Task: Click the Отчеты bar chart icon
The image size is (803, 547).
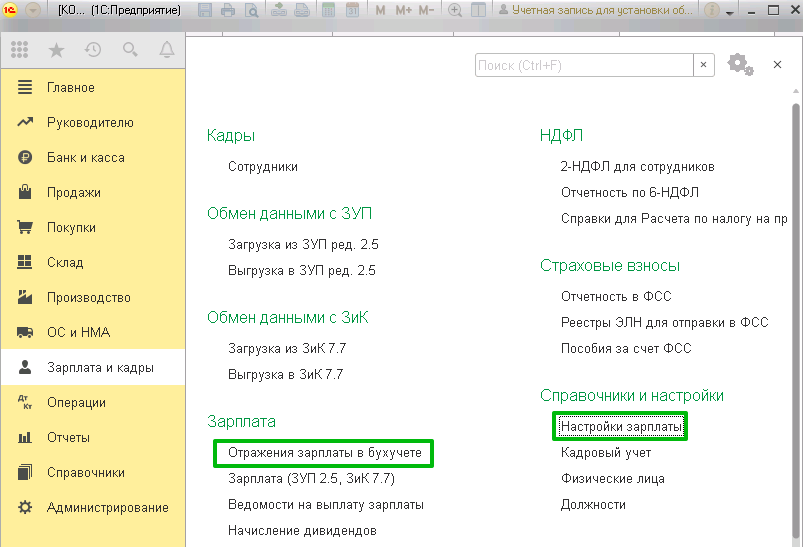Action: point(25,437)
